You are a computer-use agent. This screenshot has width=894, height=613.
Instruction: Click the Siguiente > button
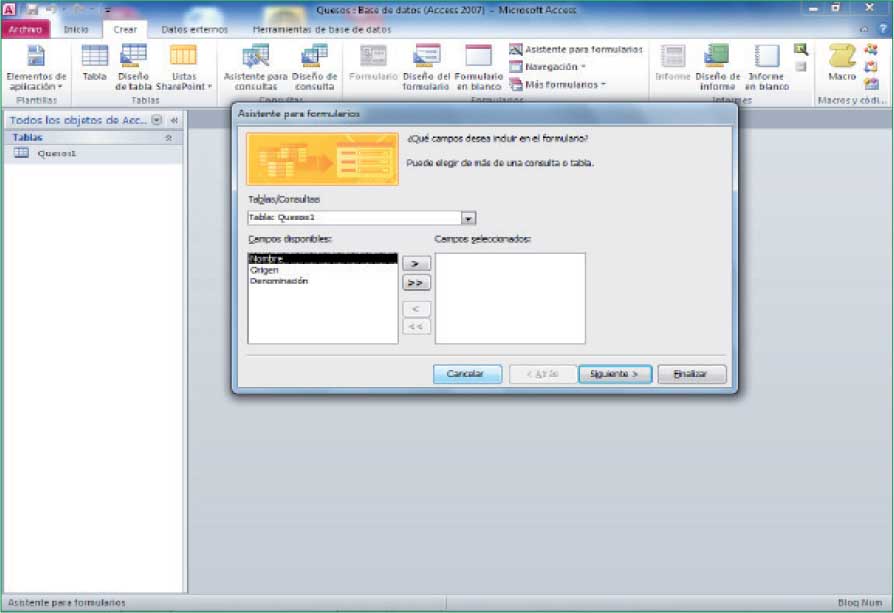click(x=615, y=373)
